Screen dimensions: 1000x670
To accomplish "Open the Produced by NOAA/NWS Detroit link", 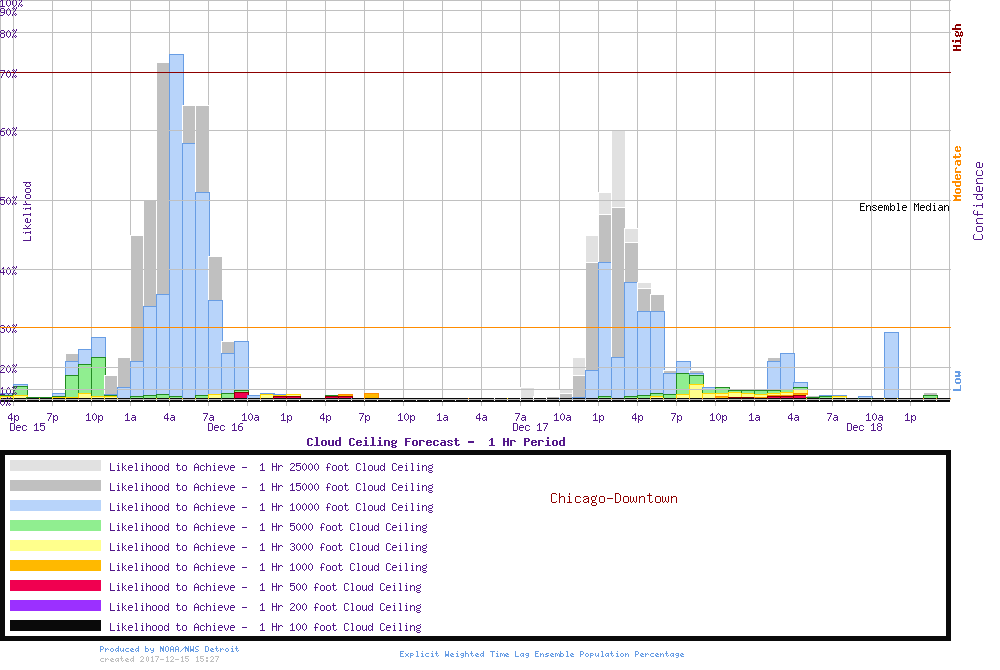I will pos(169,649).
